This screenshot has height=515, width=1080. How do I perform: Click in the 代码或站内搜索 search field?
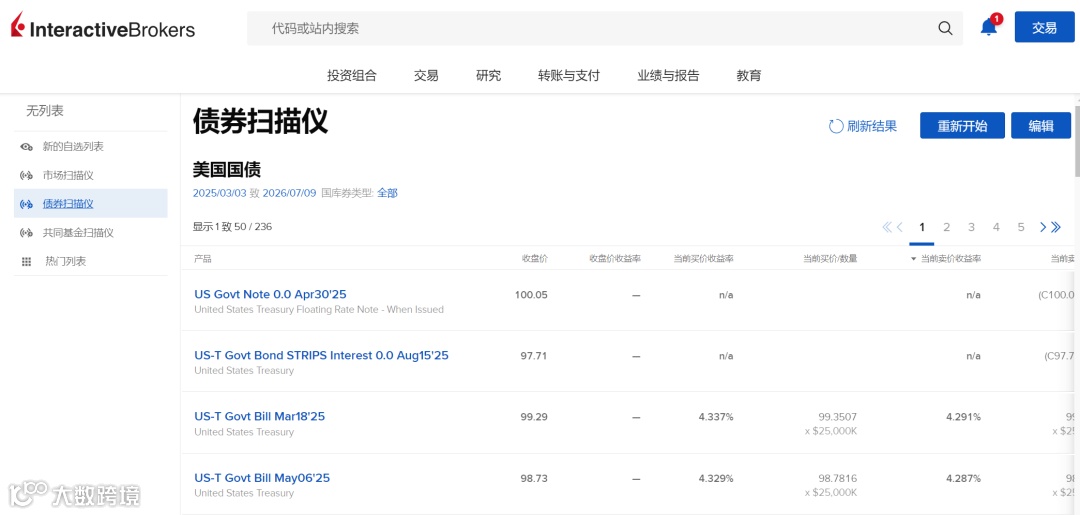pos(605,28)
